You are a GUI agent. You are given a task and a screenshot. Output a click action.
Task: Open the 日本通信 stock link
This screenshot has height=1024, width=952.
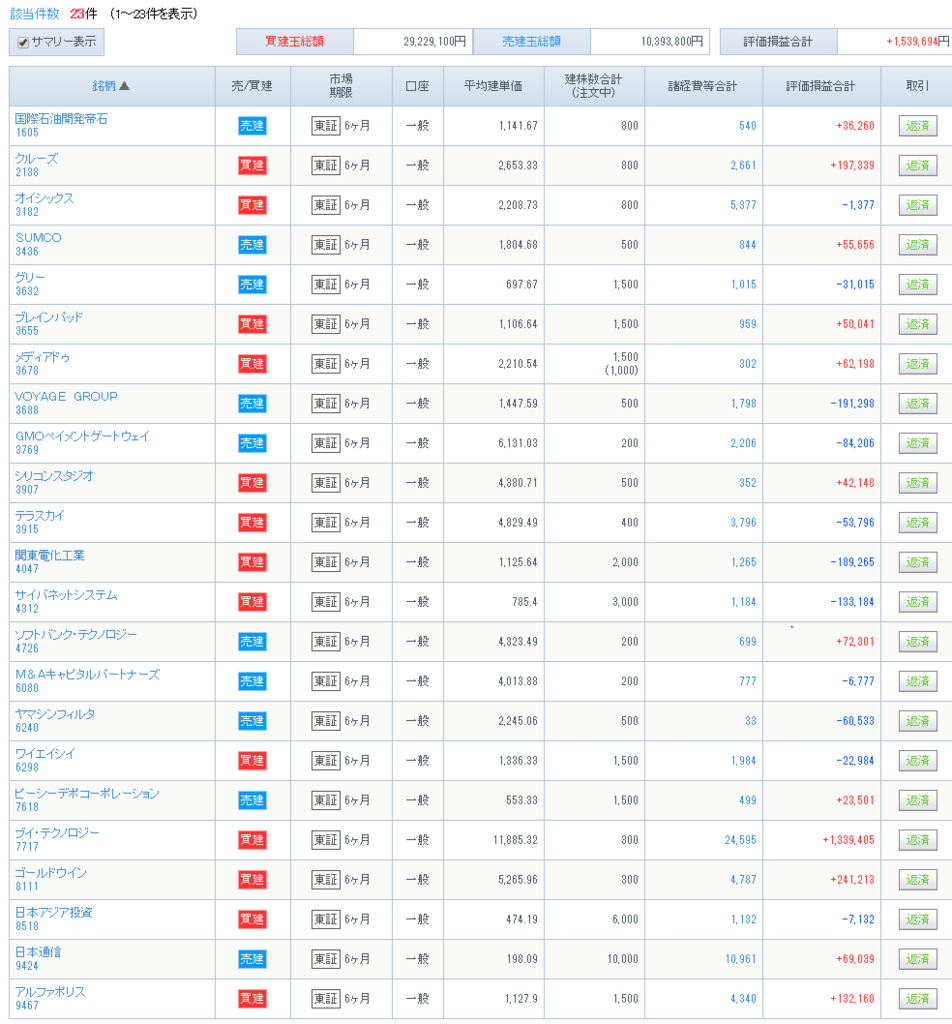point(38,952)
